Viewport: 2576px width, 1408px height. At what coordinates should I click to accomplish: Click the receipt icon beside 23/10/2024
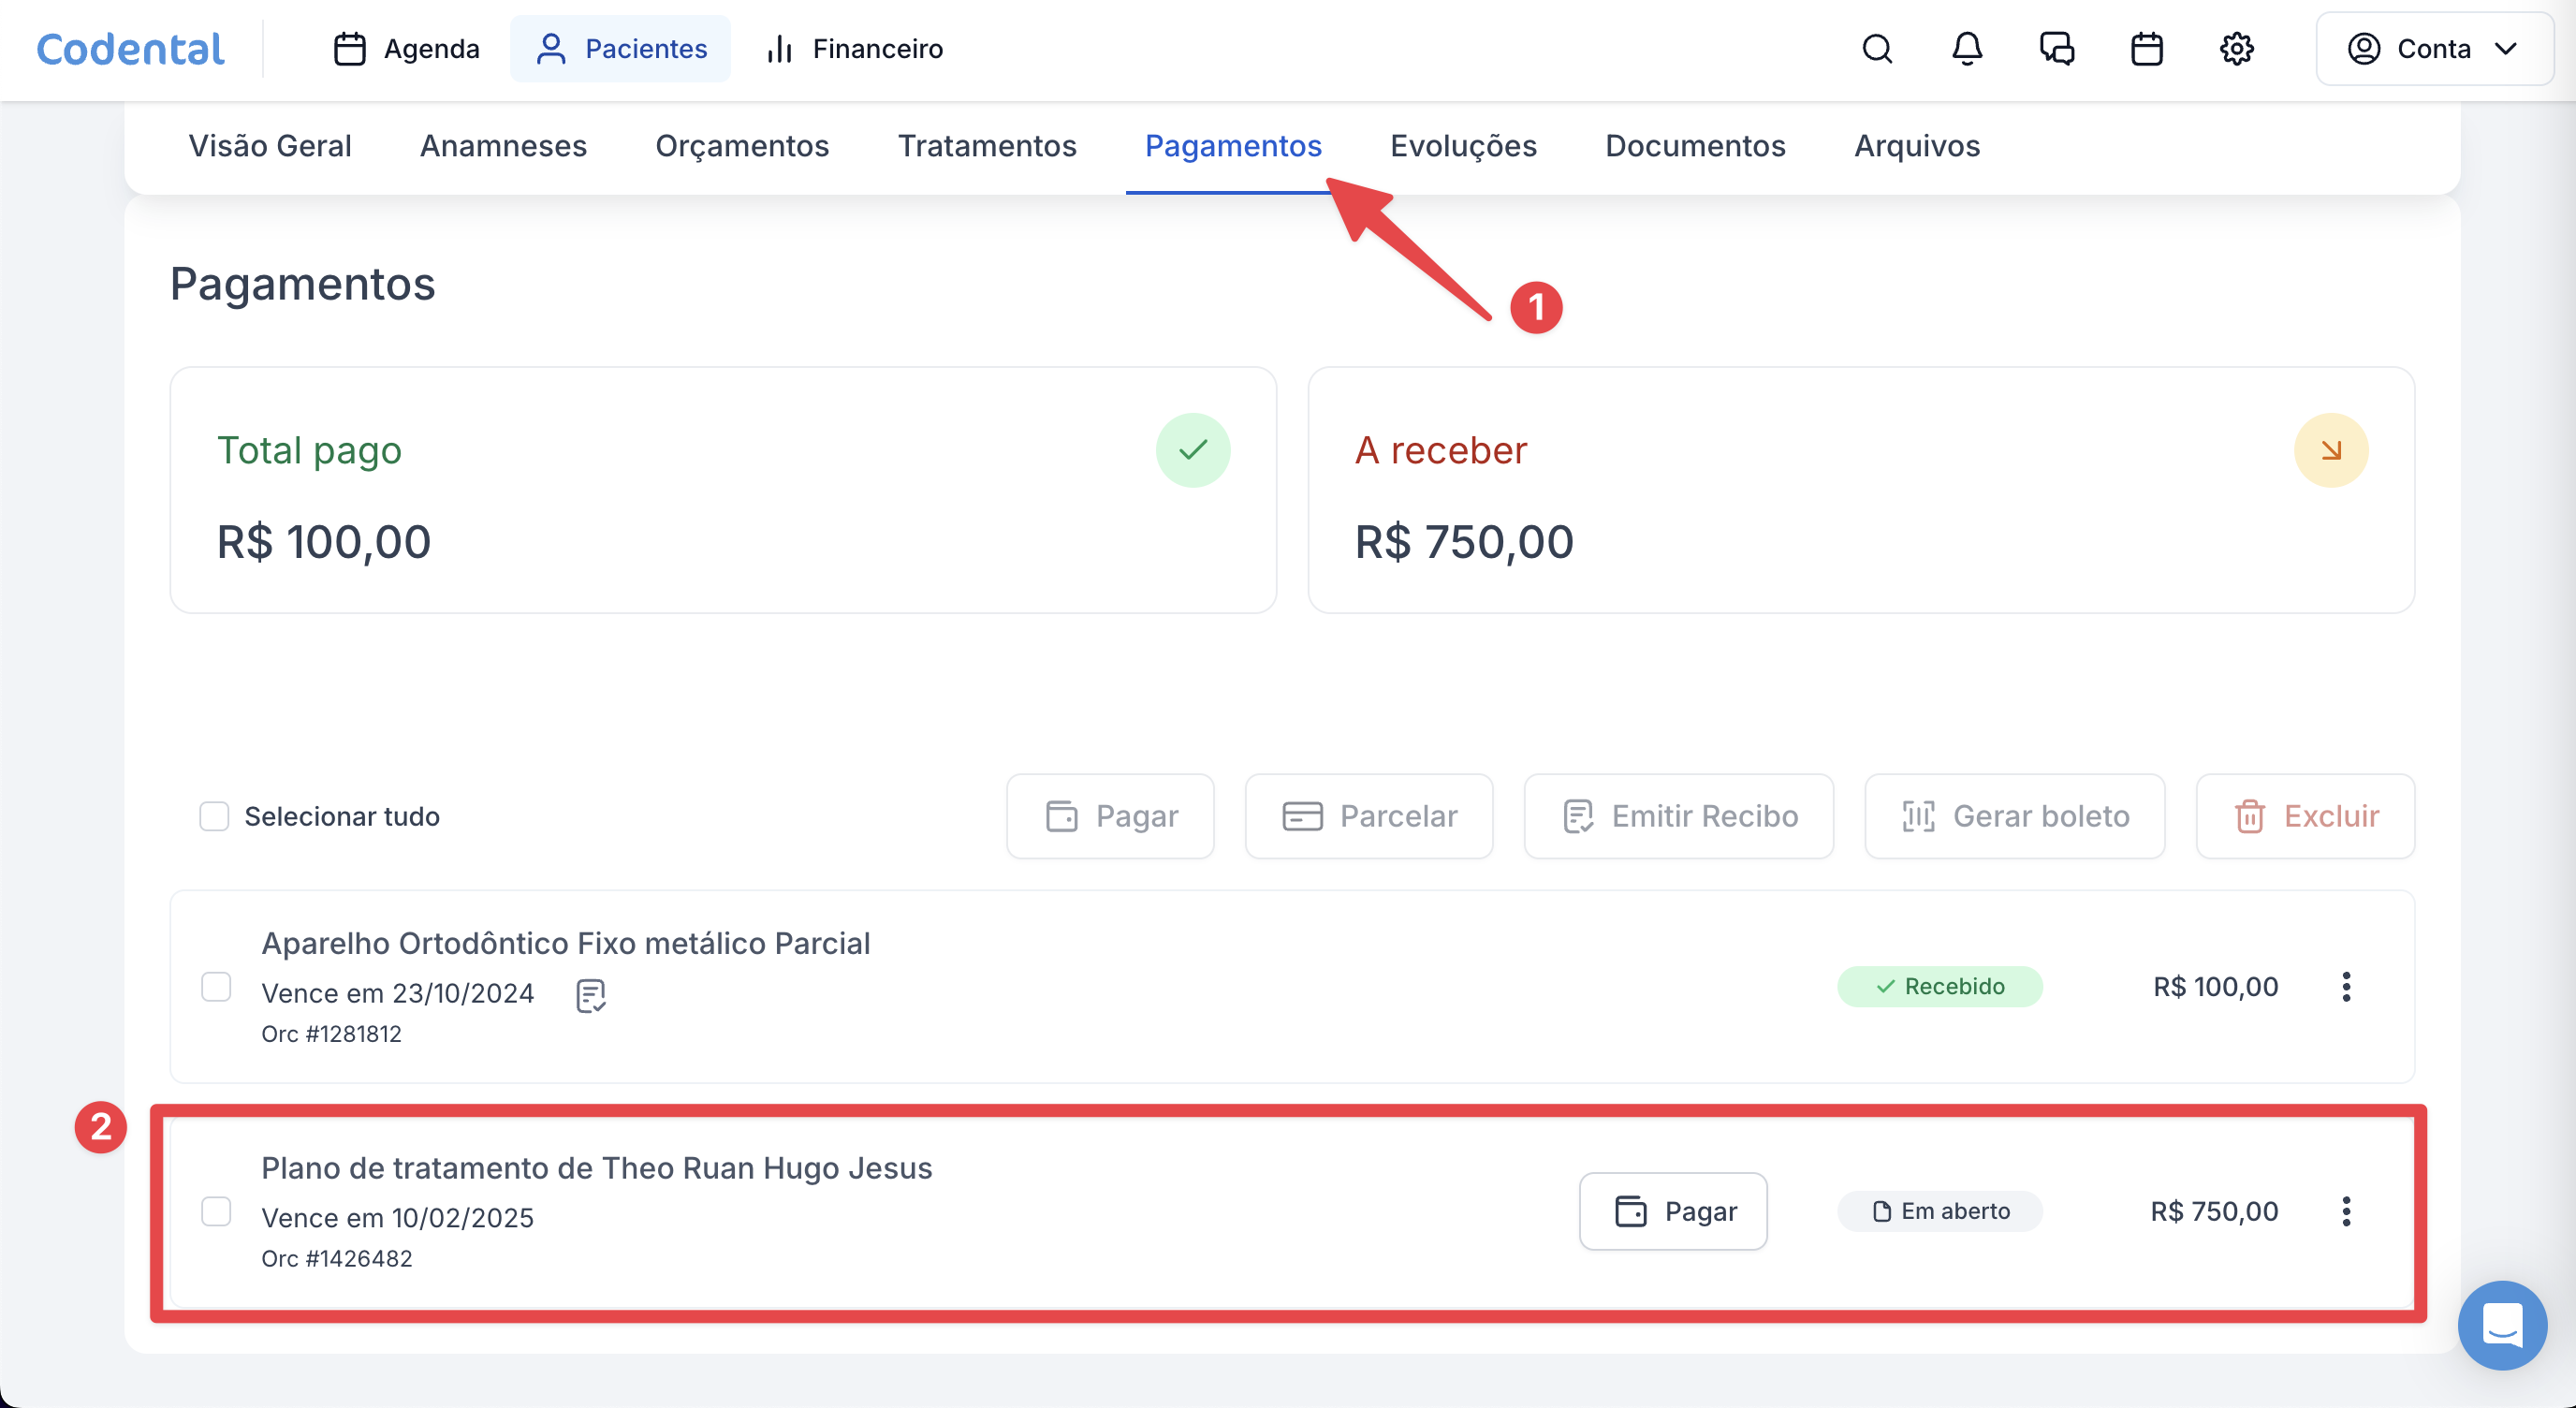(x=590, y=995)
